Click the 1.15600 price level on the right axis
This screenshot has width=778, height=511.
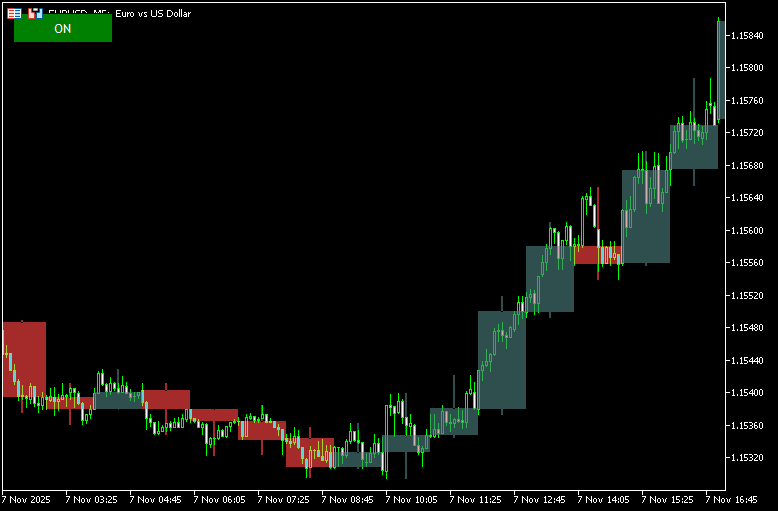747,230
